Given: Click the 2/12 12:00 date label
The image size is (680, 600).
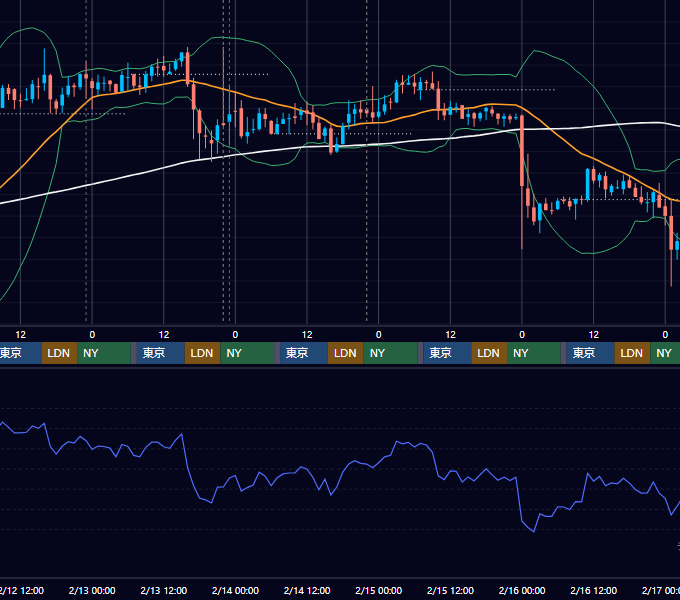Looking at the screenshot, I should pos(21,590).
